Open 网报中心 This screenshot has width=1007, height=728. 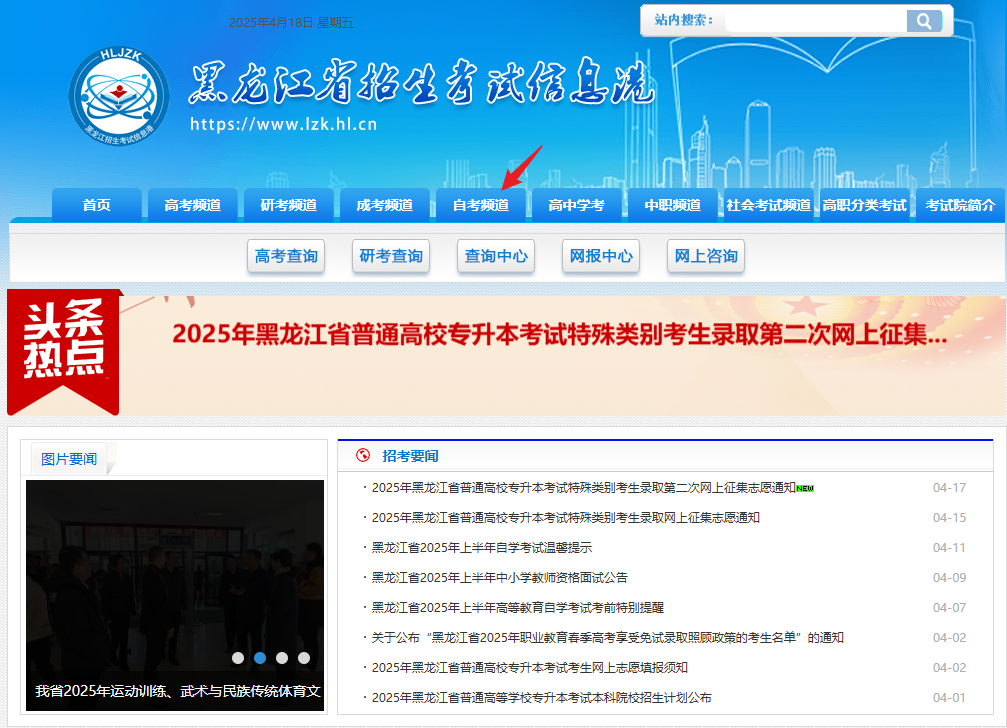[x=600, y=256]
